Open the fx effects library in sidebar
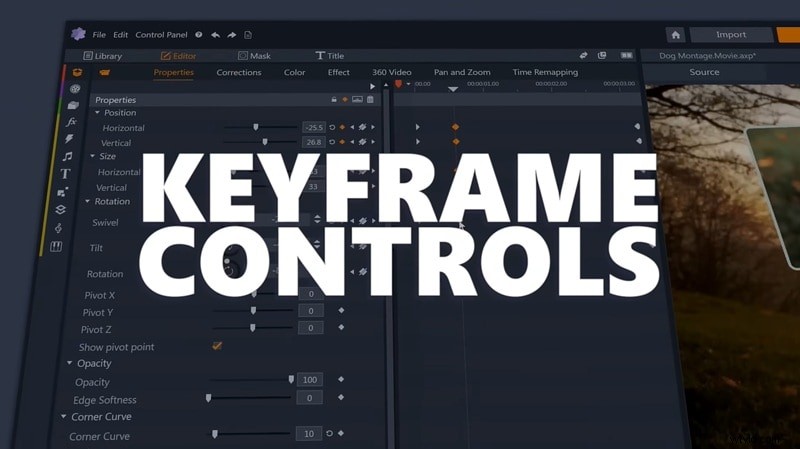The width and height of the screenshot is (800, 449). click(x=72, y=122)
